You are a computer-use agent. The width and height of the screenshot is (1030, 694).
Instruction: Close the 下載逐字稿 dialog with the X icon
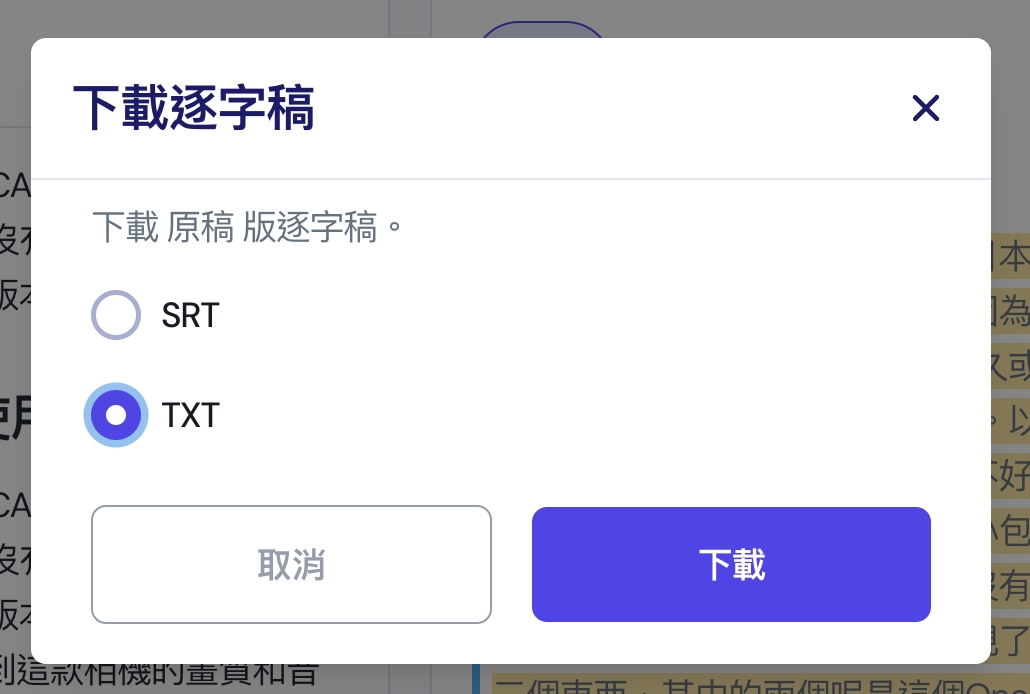click(x=926, y=108)
